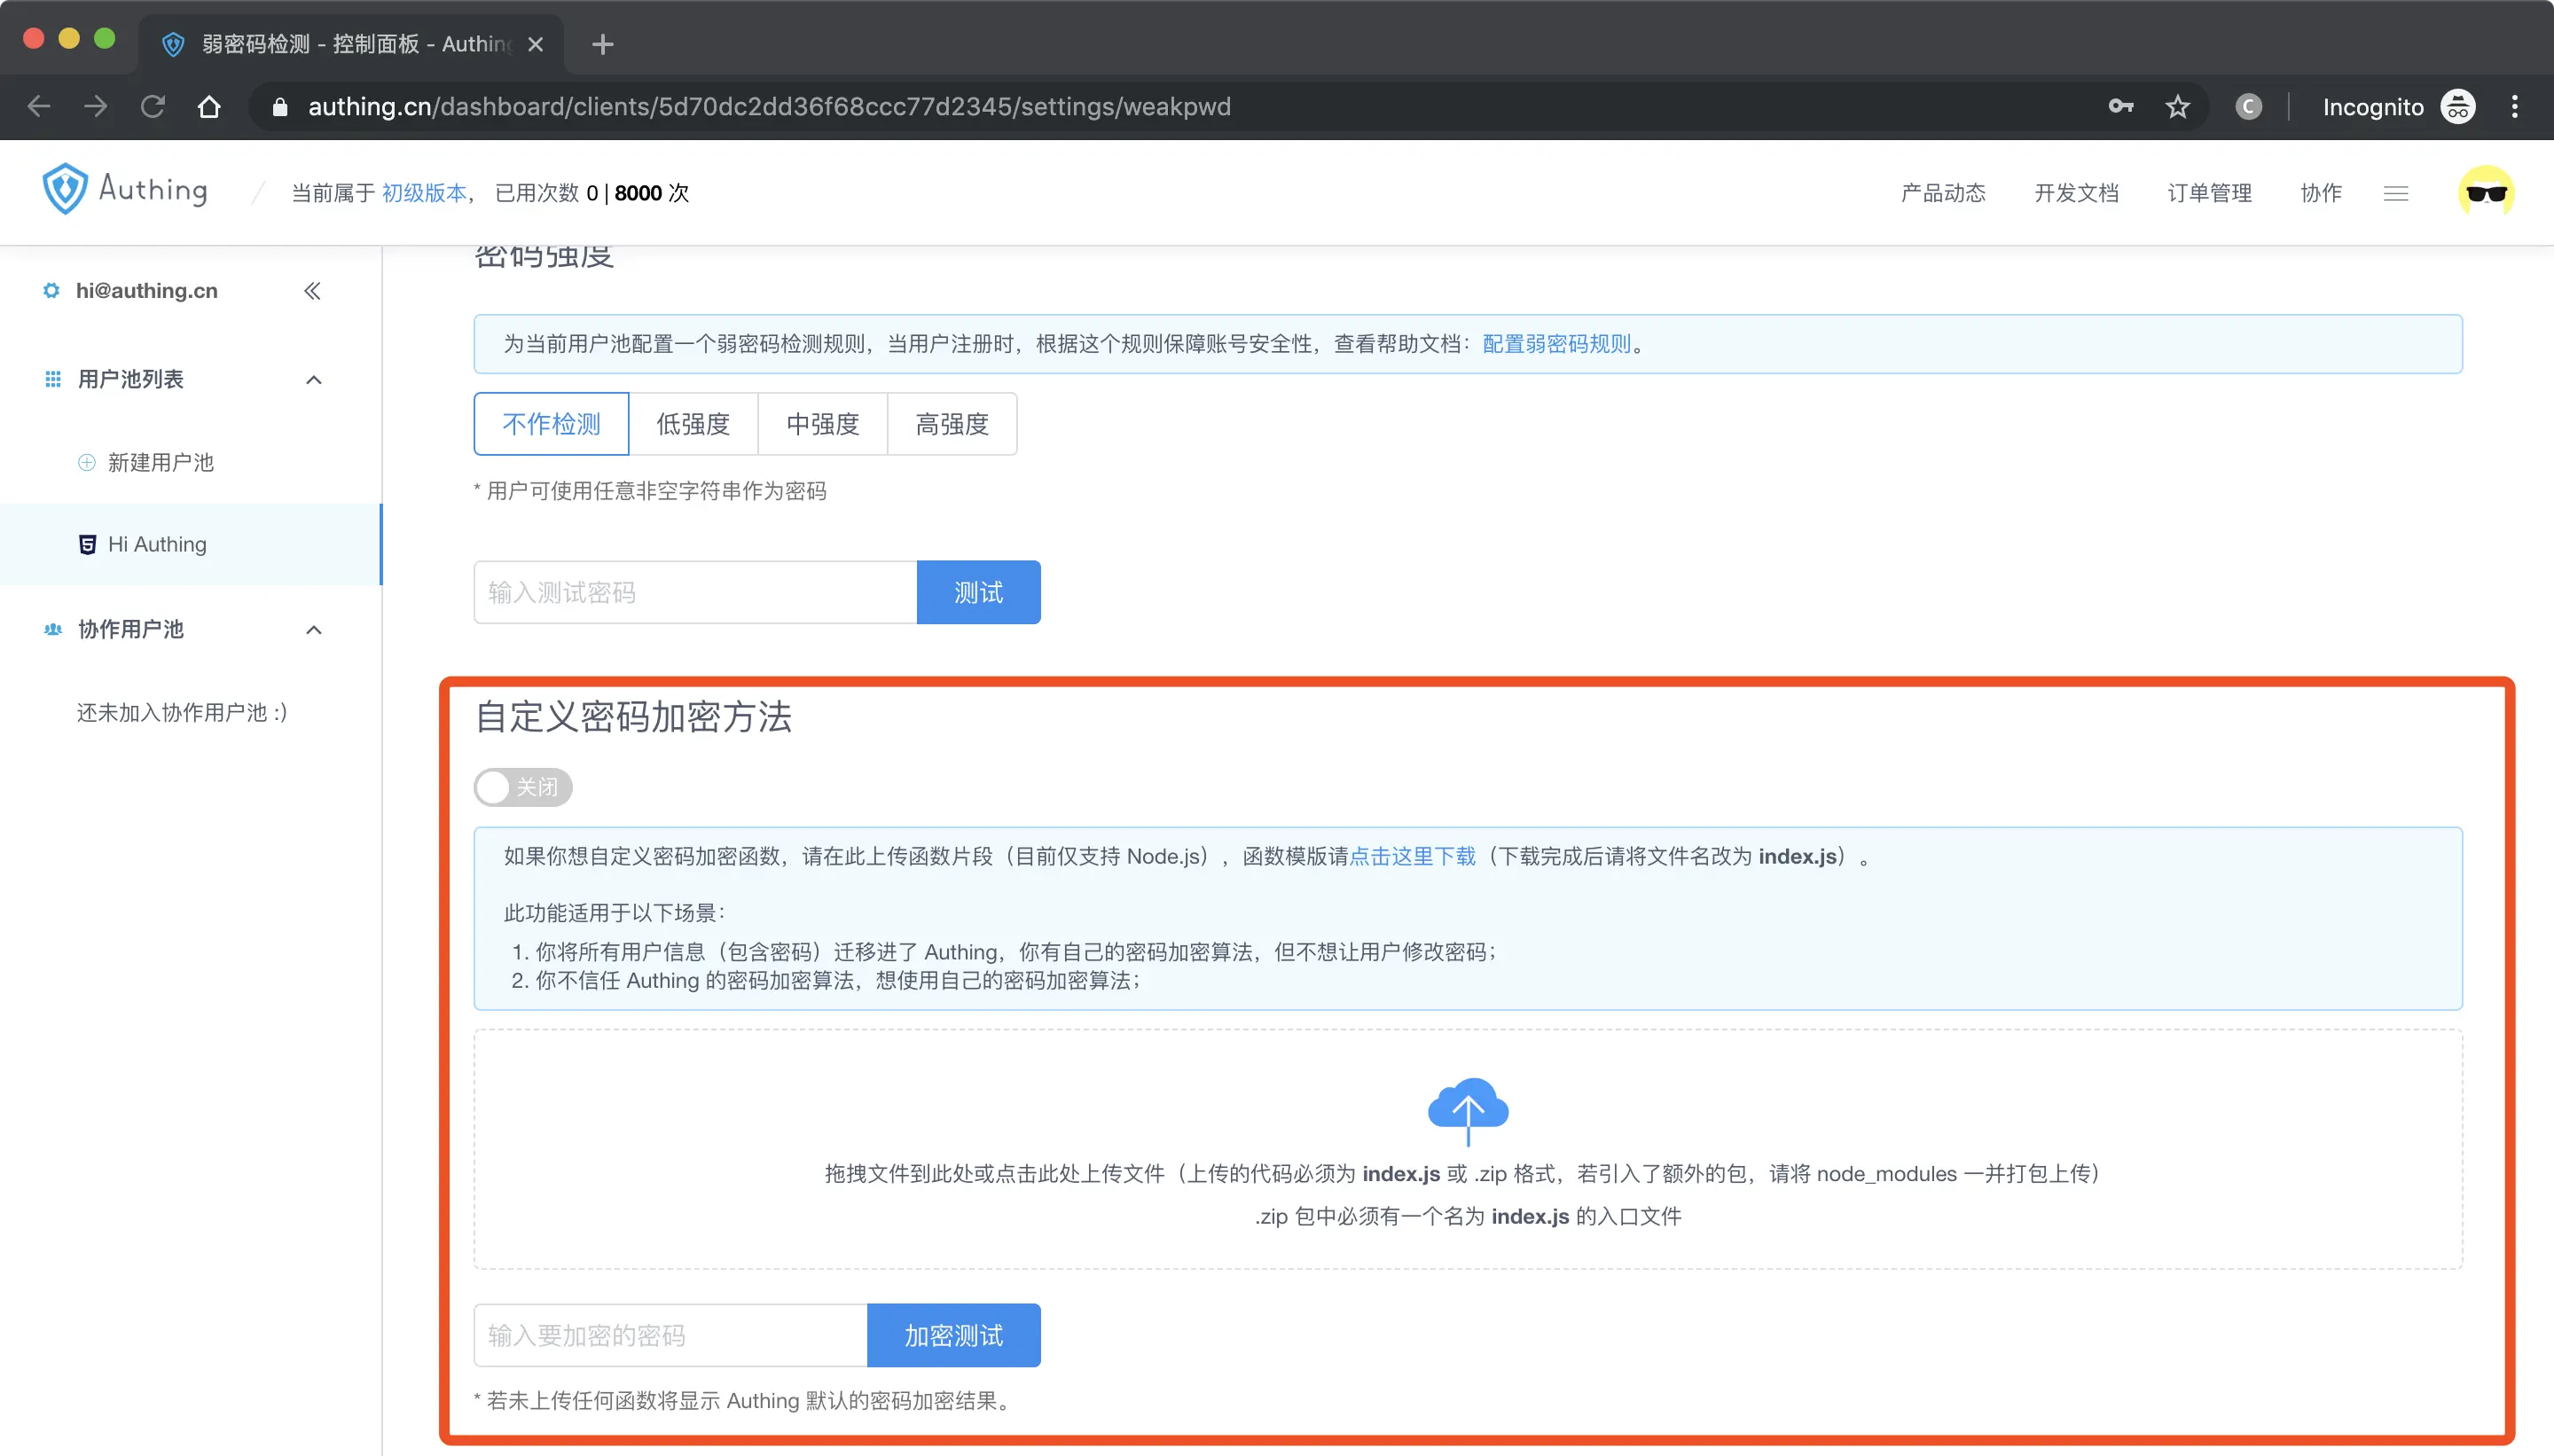Open the sunglasses user avatar menu
The height and width of the screenshot is (1456, 2554).
[2485, 193]
